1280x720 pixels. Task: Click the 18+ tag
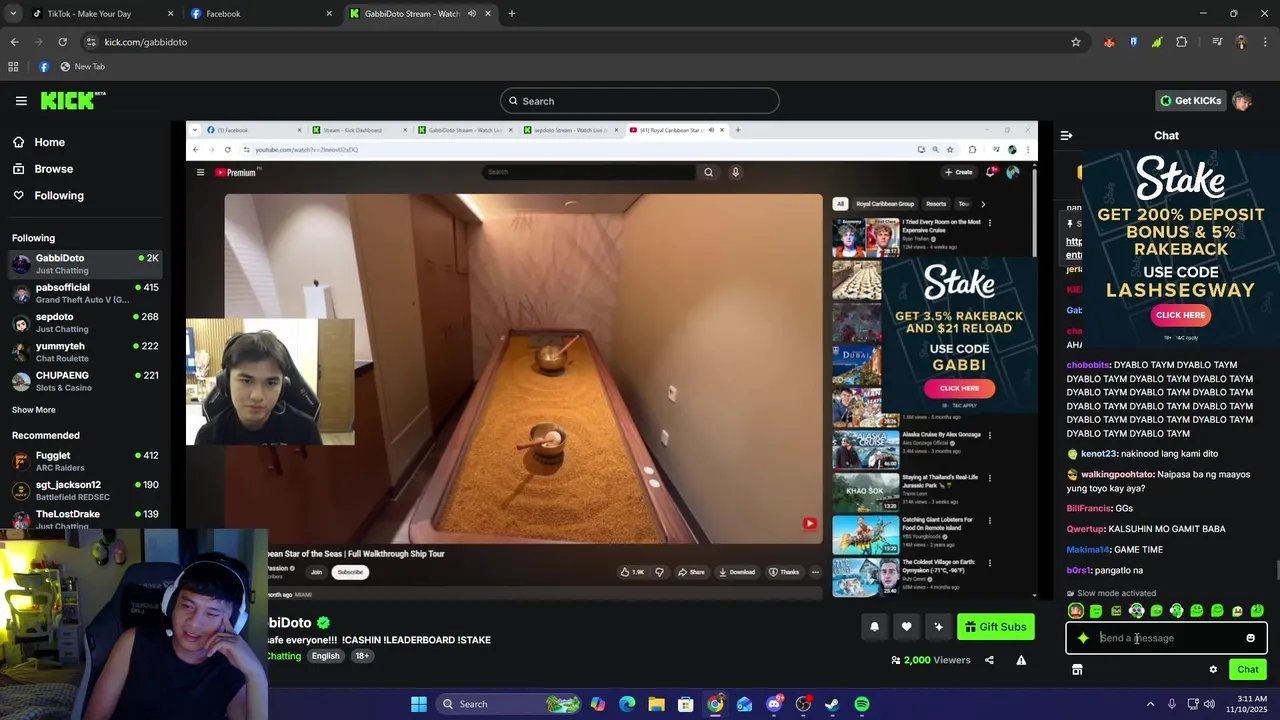pos(362,656)
